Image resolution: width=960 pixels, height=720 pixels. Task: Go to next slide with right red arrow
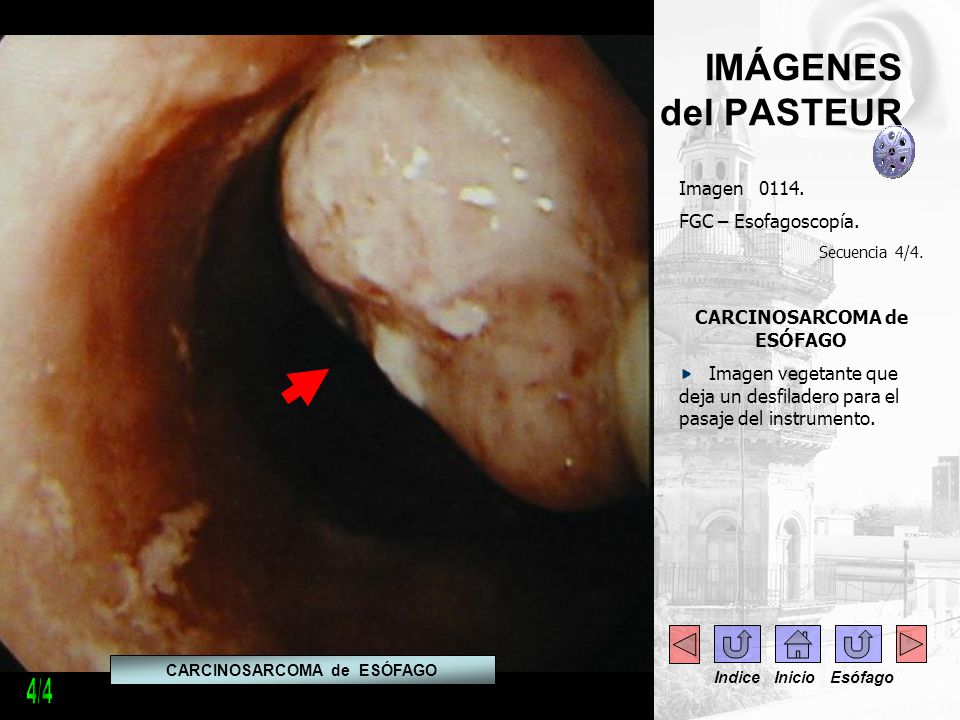(911, 644)
